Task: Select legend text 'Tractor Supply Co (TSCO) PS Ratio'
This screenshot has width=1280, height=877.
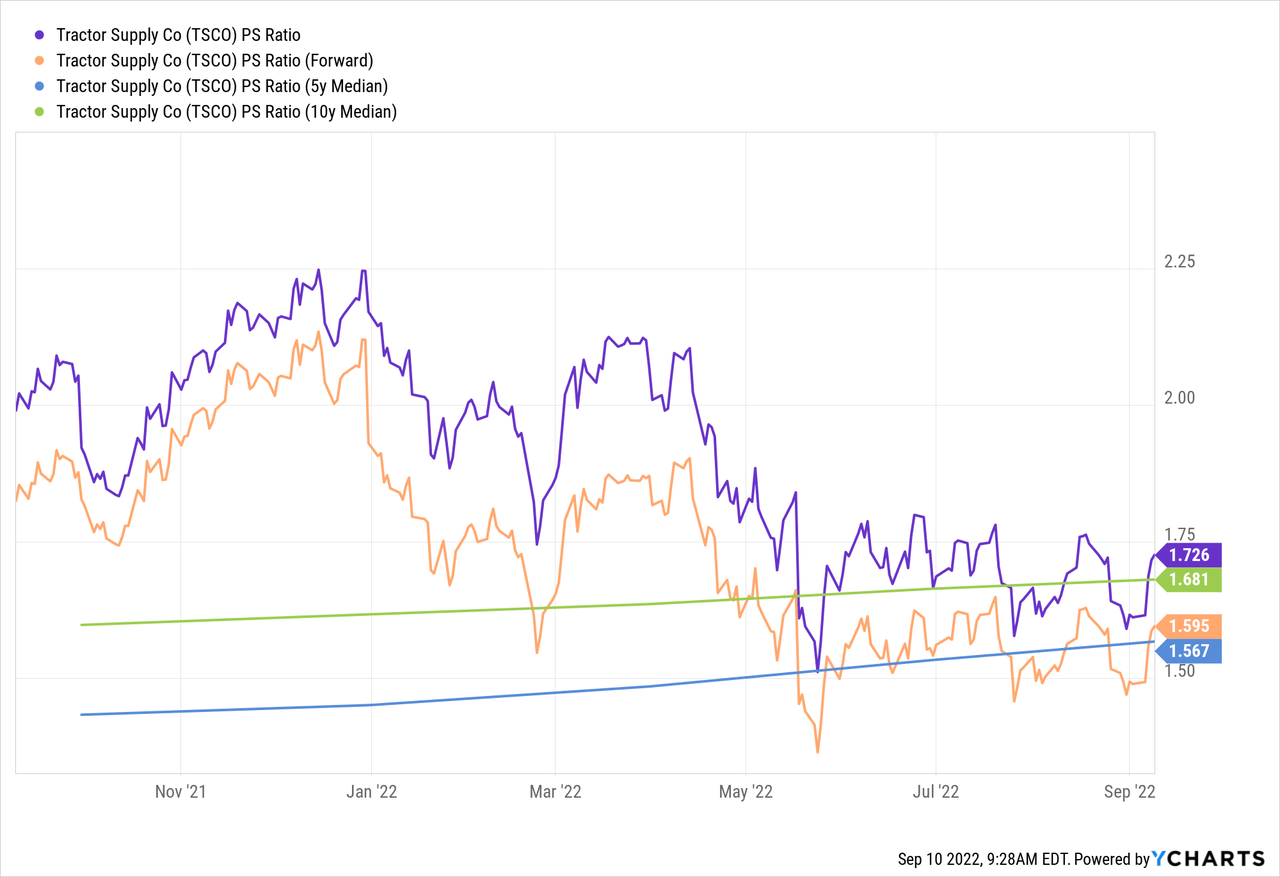Action: click(x=178, y=35)
